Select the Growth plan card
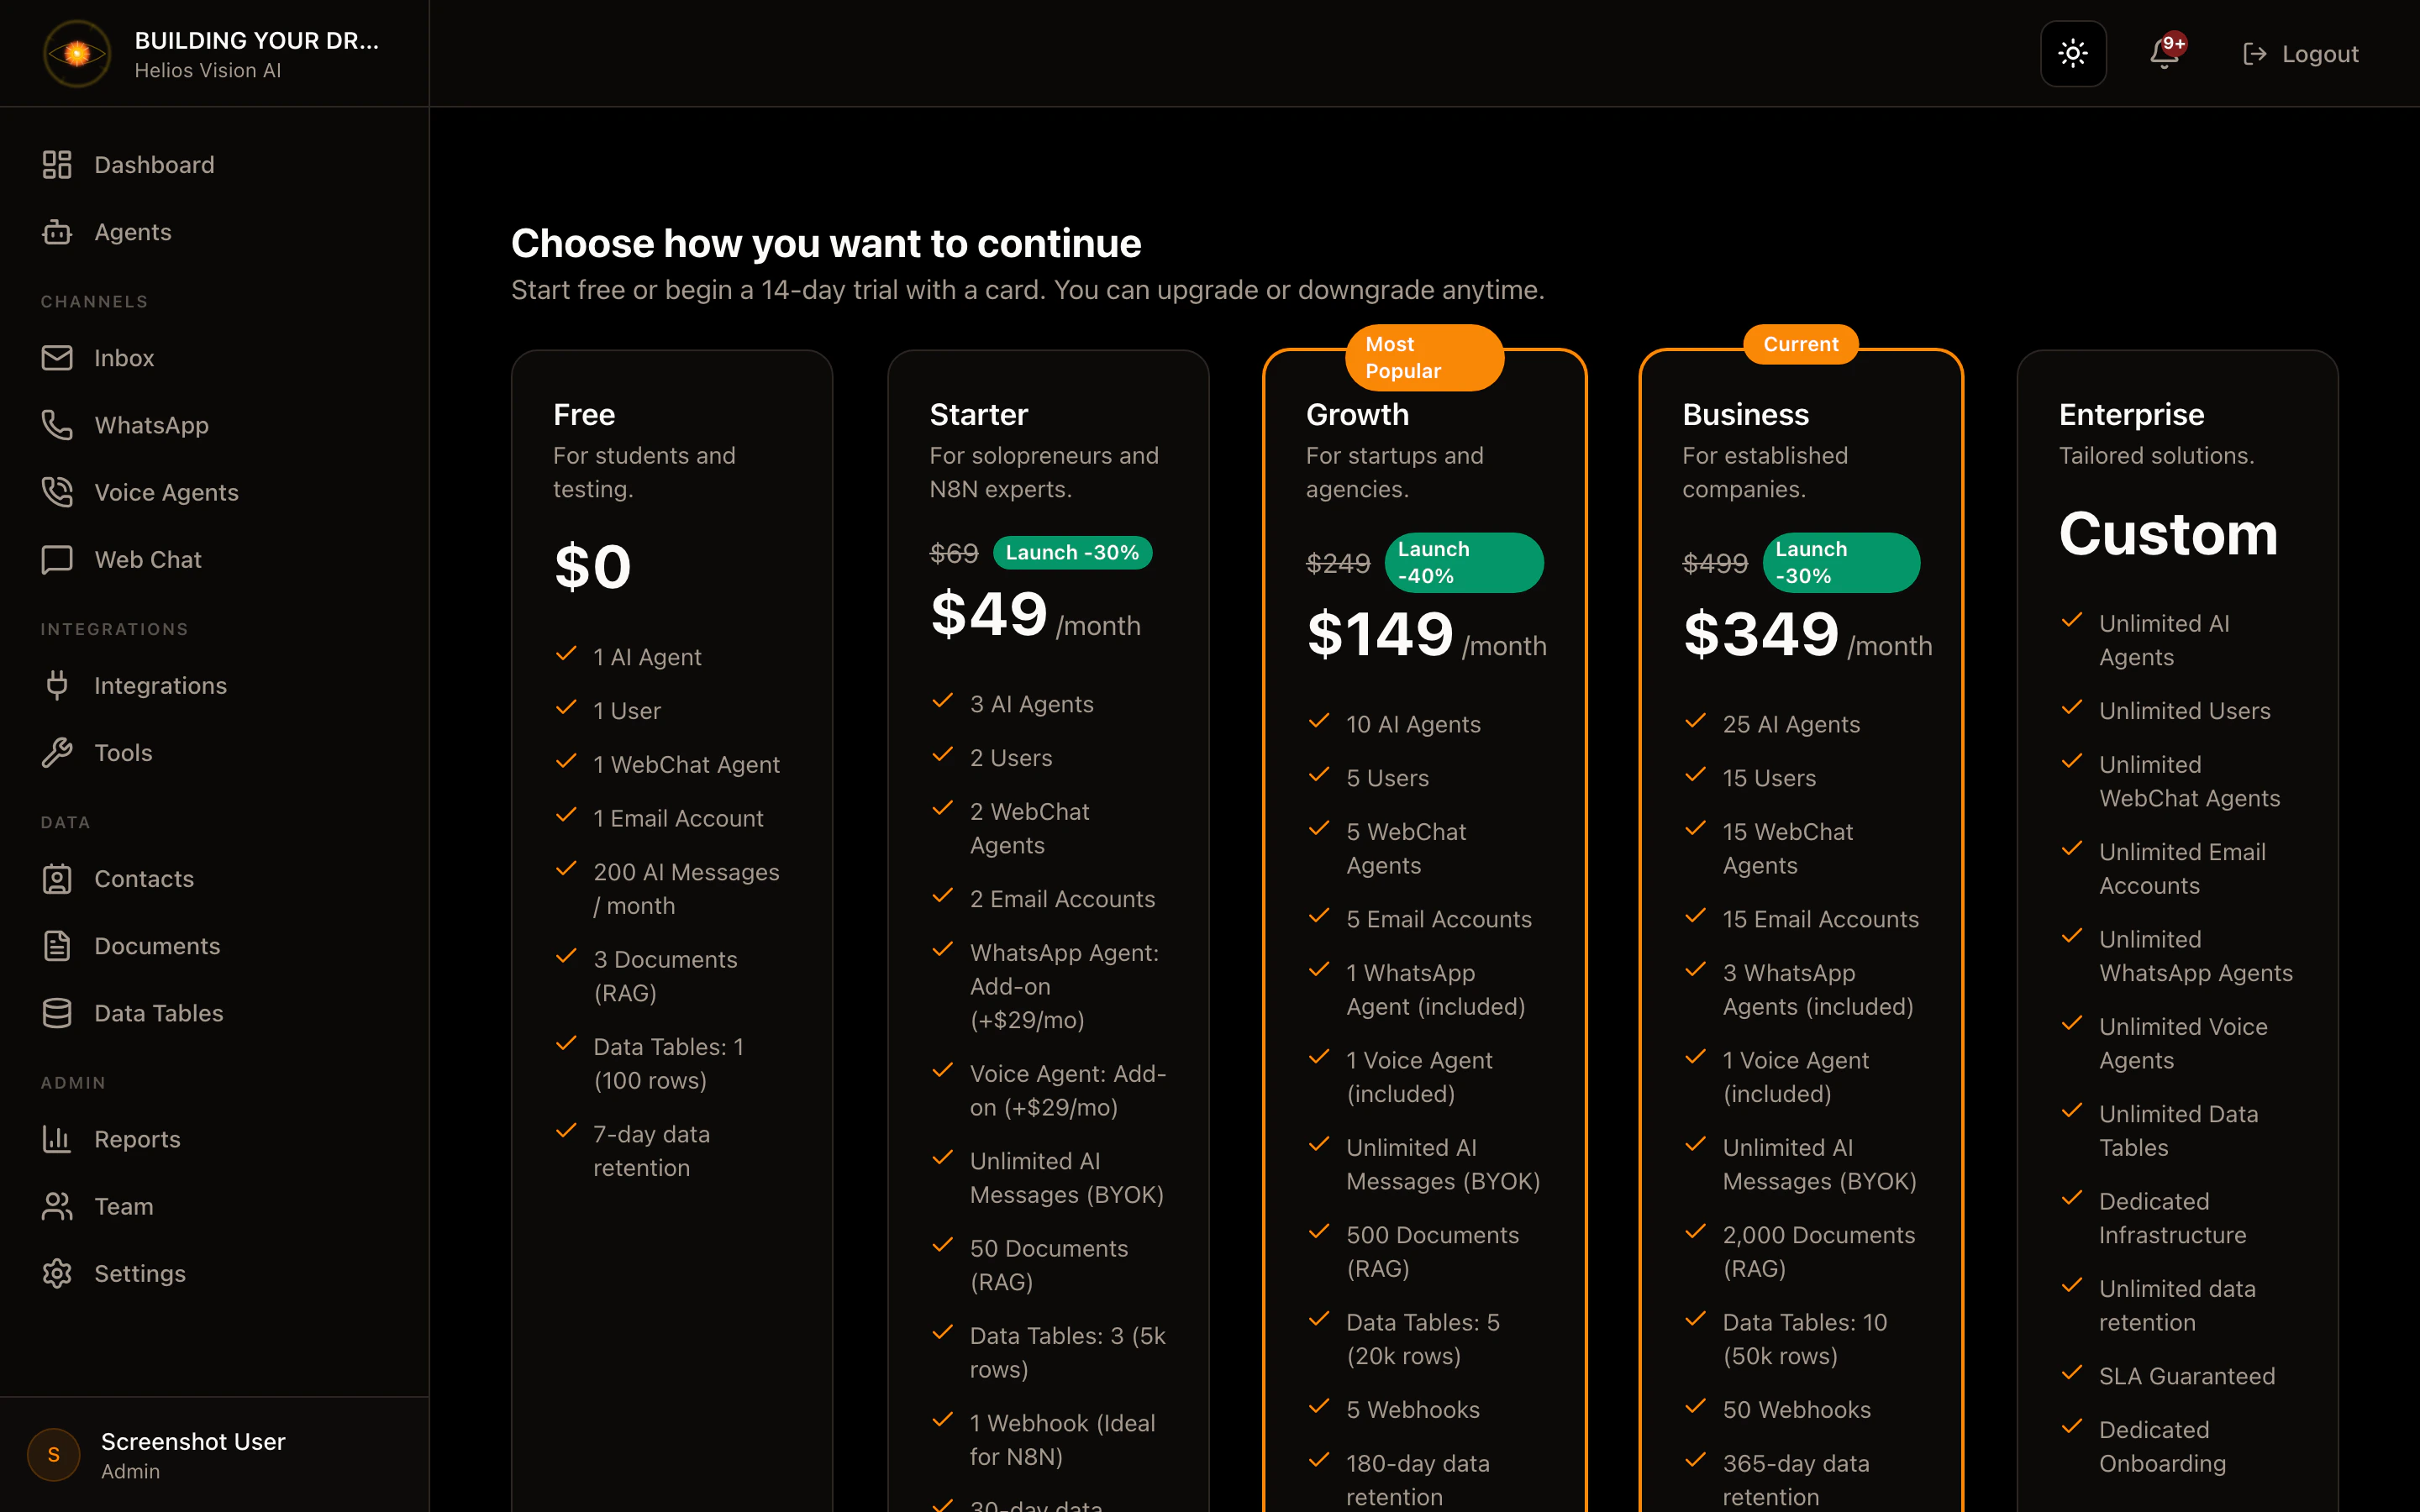This screenshot has height=1512, width=2420. point(1424,900)
